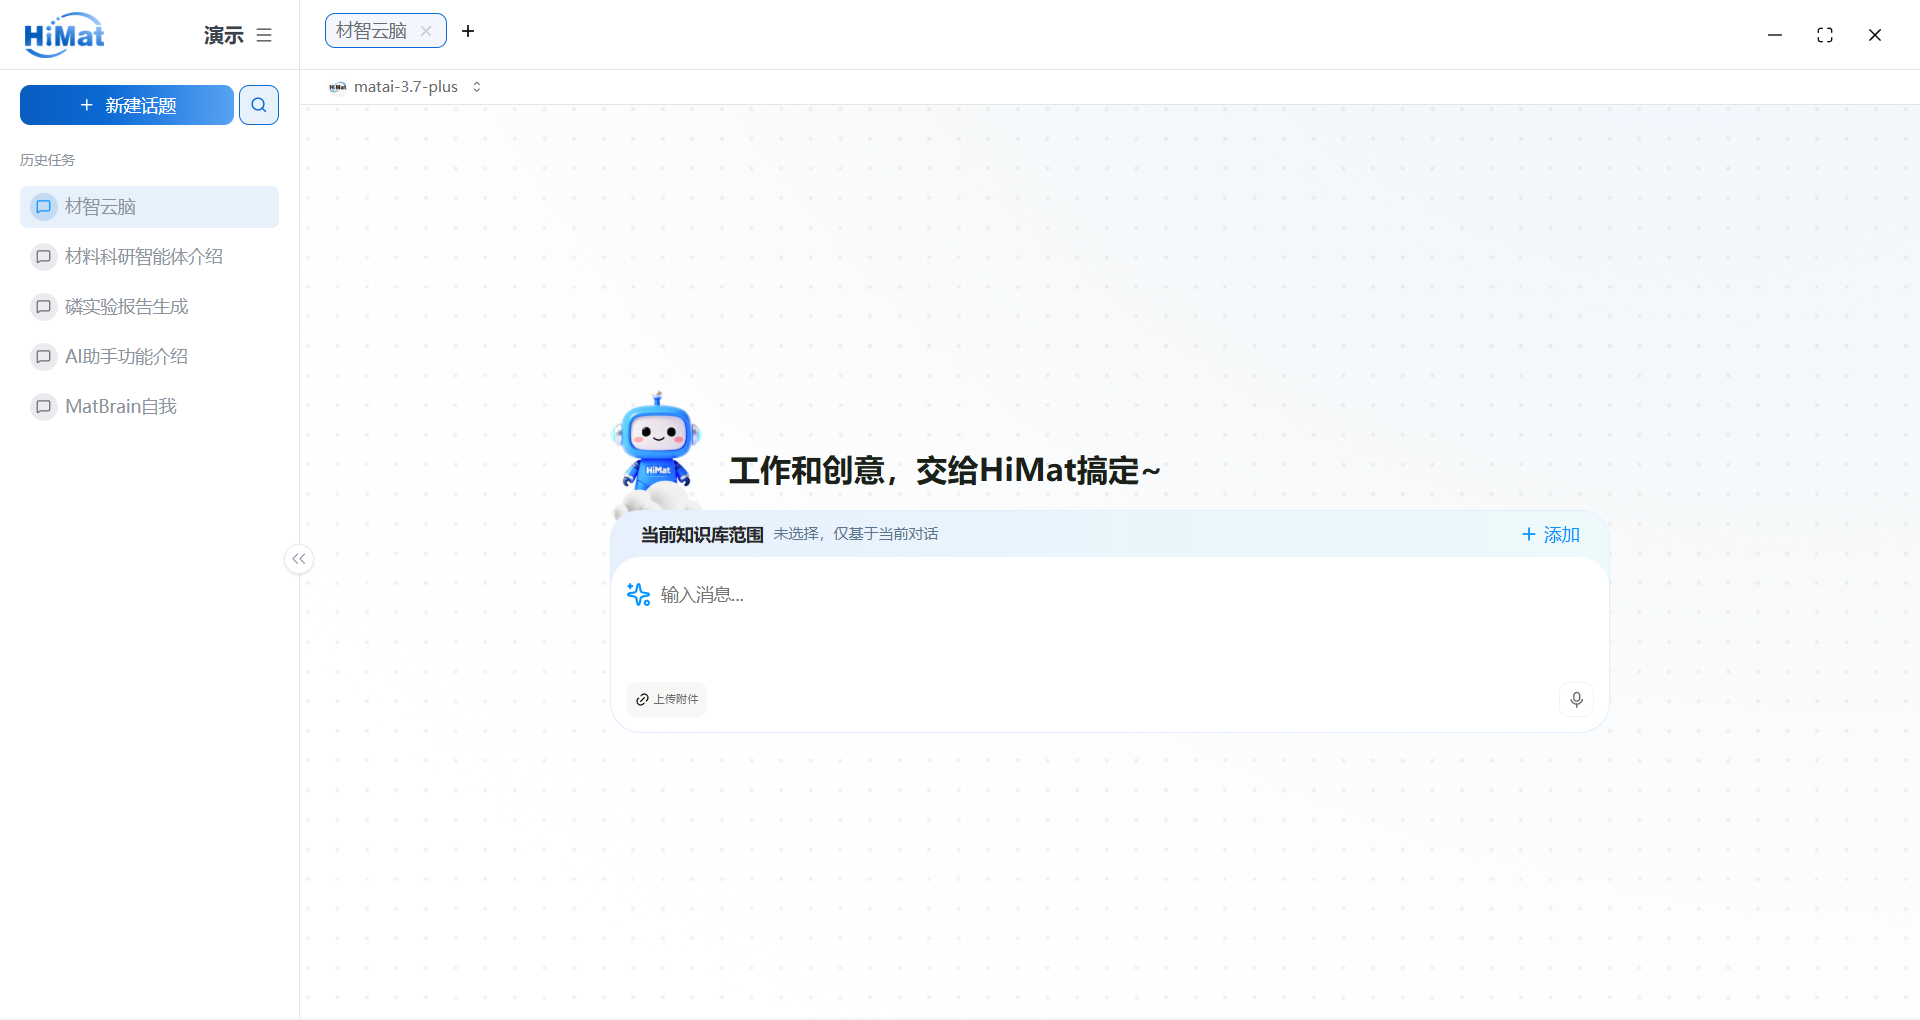Minimize the application window
The image size is (1920, 1020).
coord(1775,35)
